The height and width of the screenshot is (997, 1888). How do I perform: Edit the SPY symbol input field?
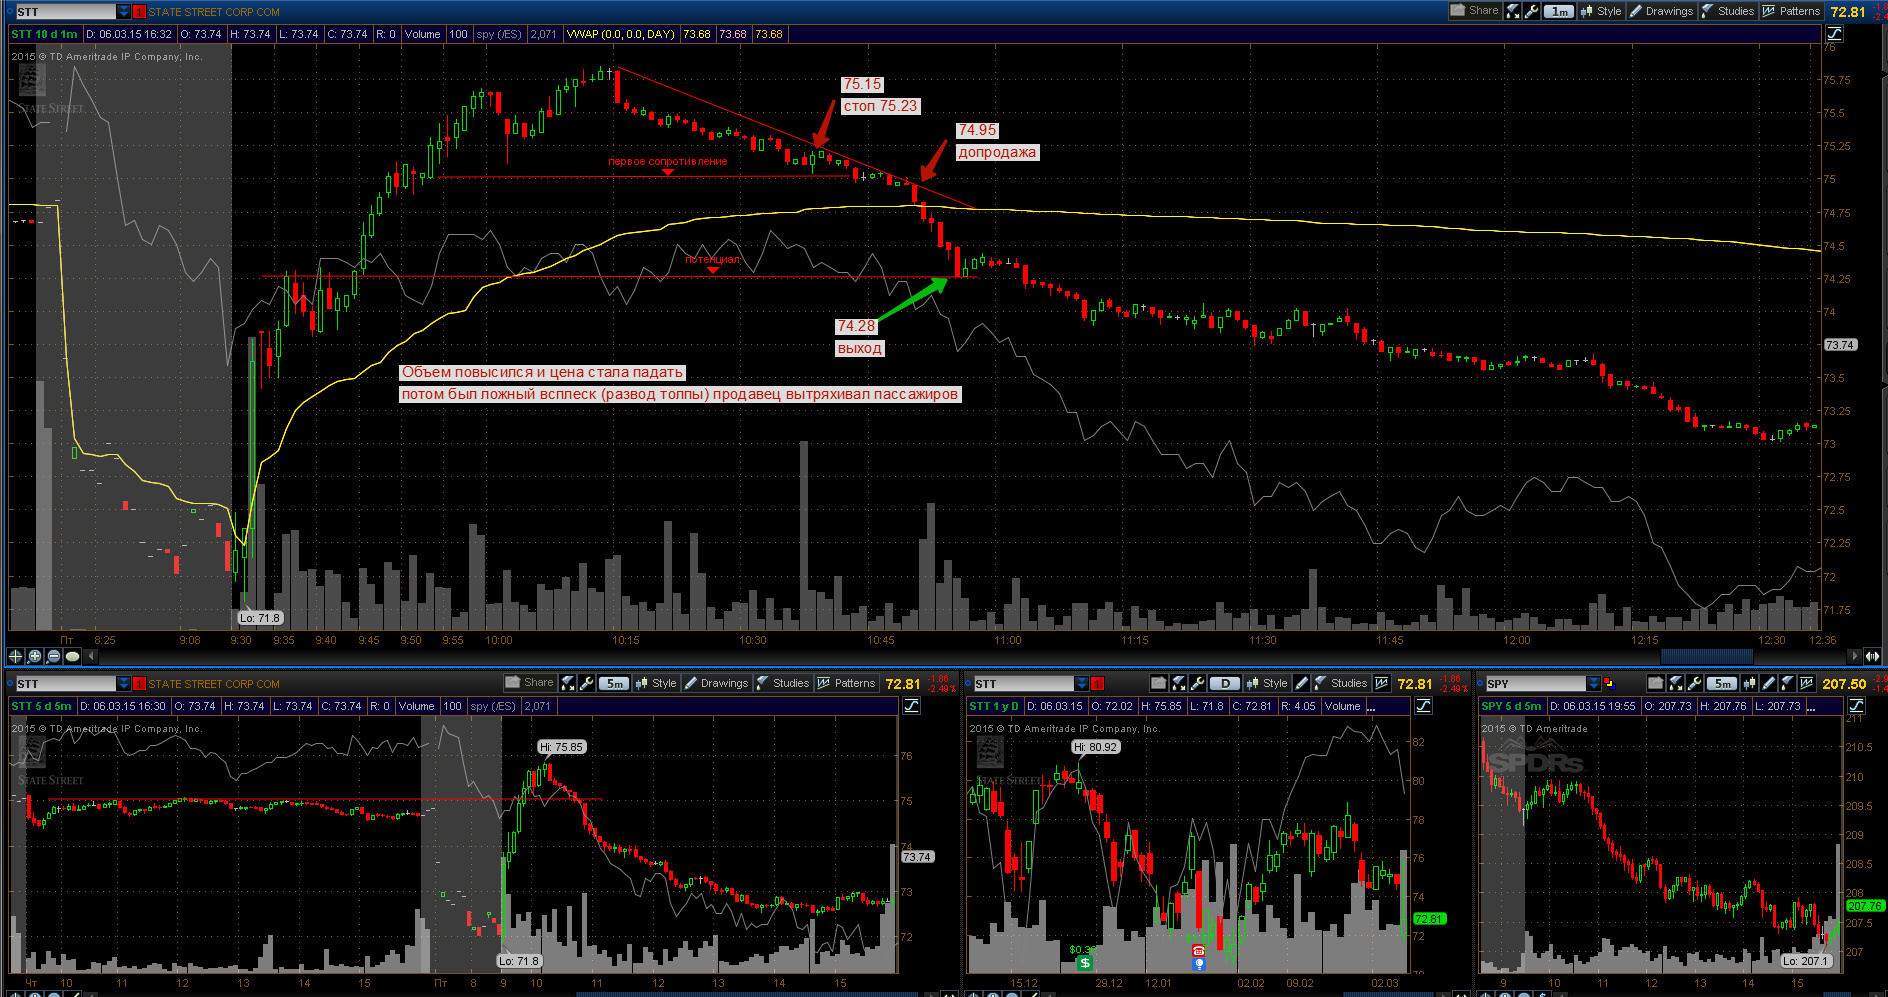1536,684
